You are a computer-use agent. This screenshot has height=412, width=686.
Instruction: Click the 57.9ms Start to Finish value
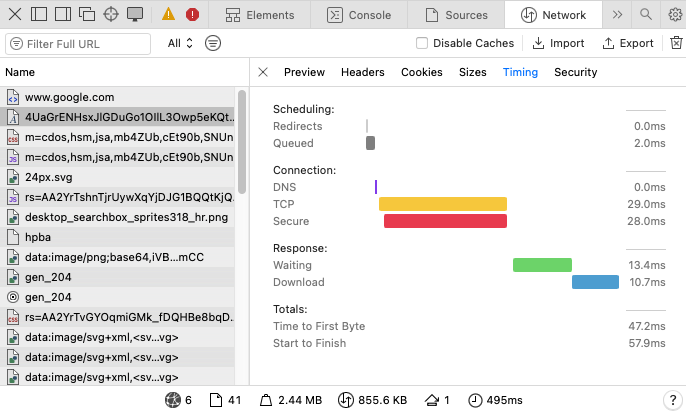coord(647,343)
